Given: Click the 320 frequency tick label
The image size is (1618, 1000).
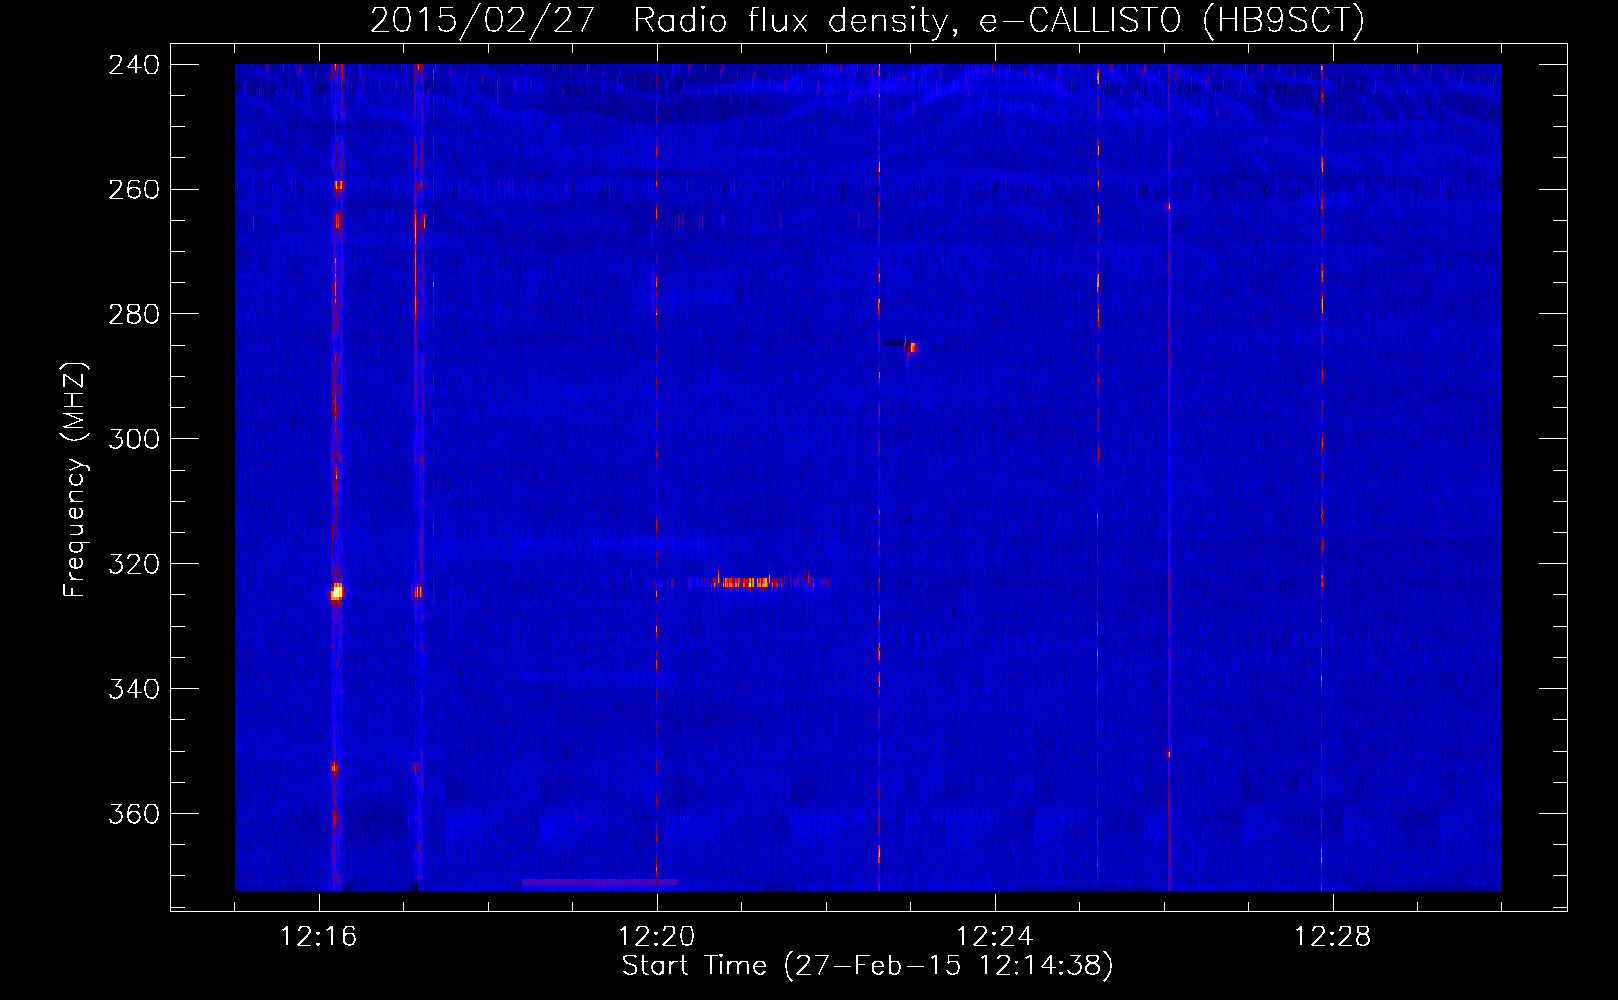Looking at the screenshot, I should point(134,565).
